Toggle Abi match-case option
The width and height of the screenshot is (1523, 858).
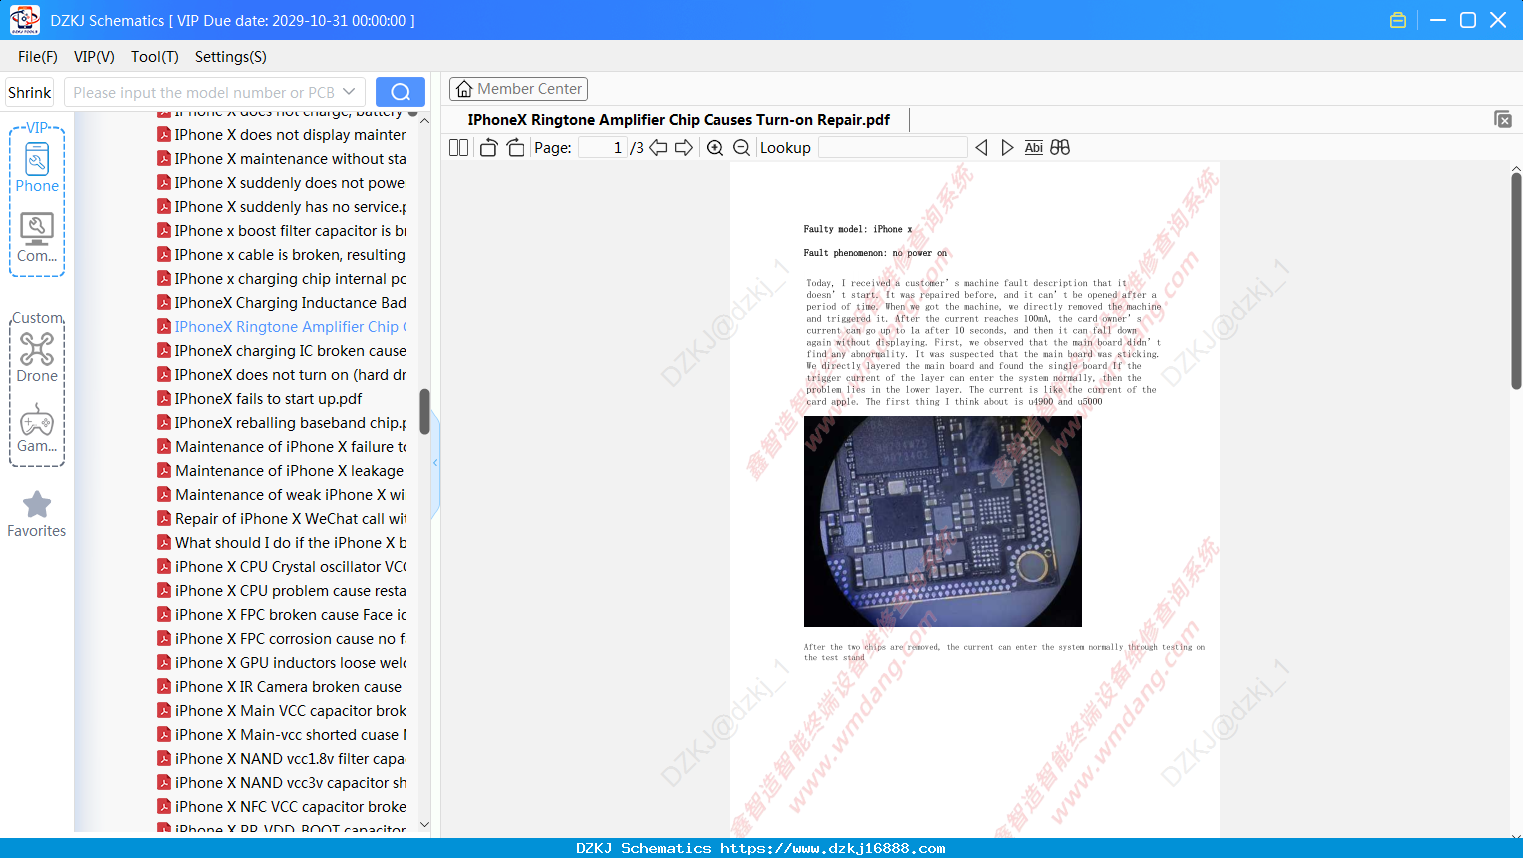click(x=1033, y=148)
